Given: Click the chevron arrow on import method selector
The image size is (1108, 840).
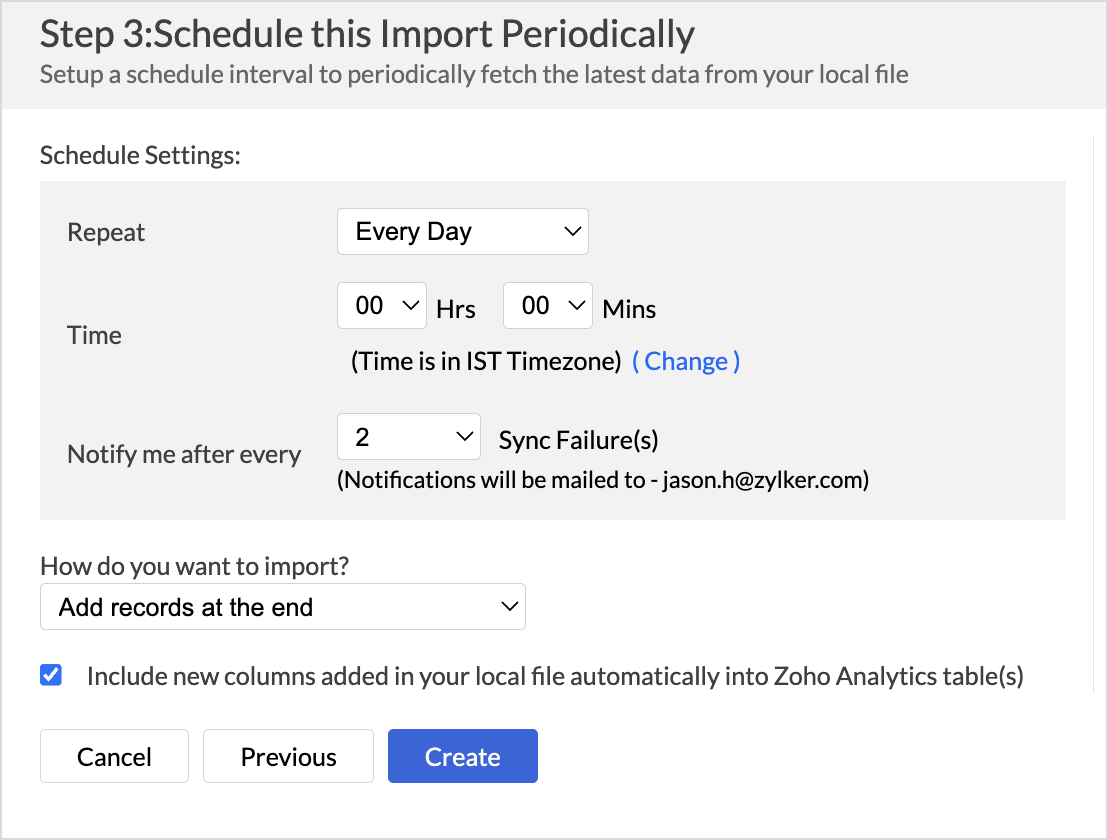Looking at the screenshot, I should [x=509, y=607].
